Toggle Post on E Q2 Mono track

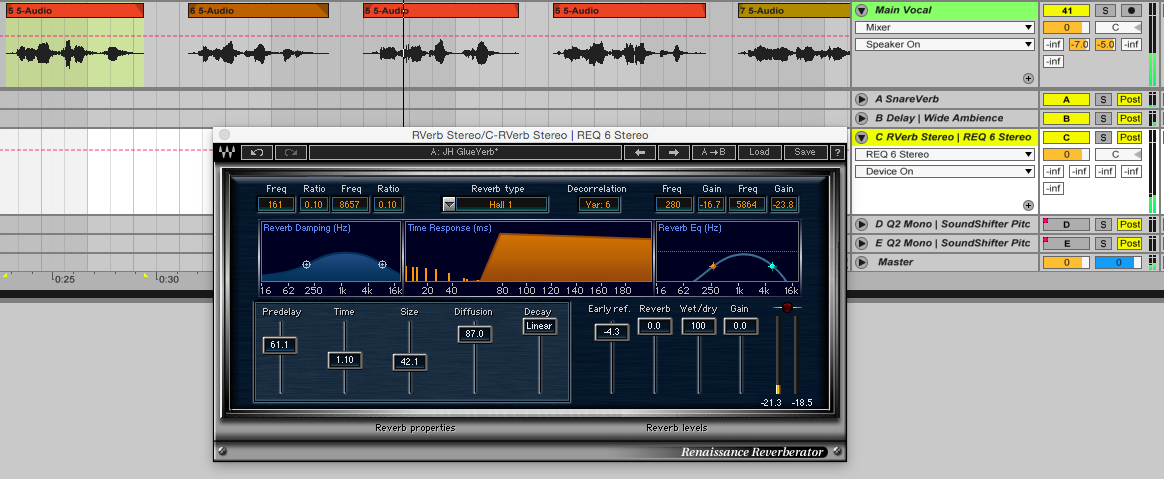(1130, 244)
